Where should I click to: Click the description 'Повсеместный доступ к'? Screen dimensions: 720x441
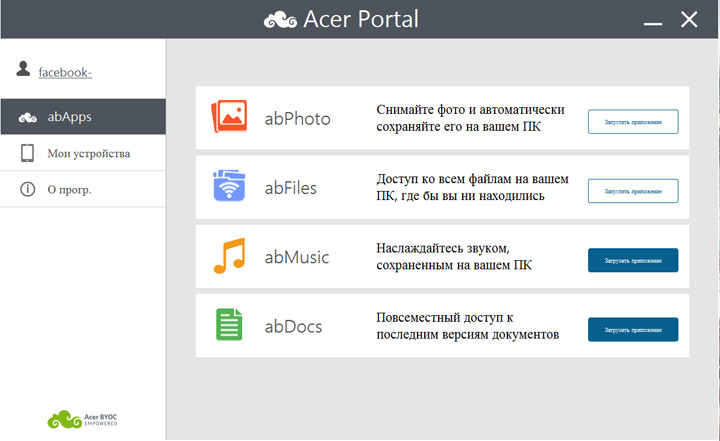[x=444, y=318]
